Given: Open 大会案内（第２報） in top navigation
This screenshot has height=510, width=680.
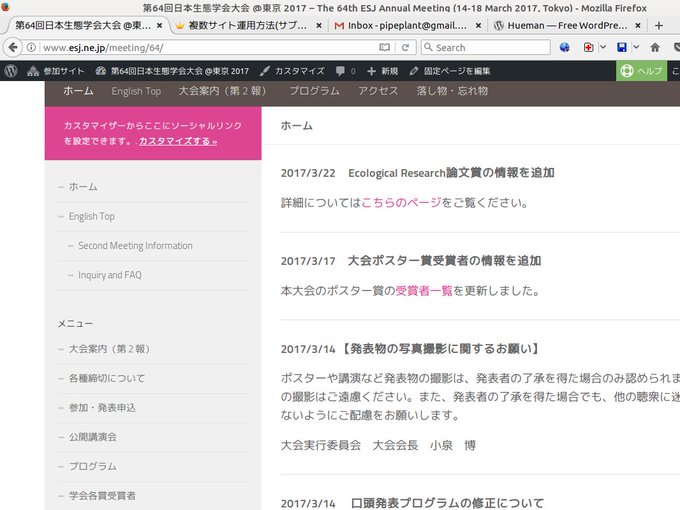Looking at the screenshot, I should pos(225,91).
